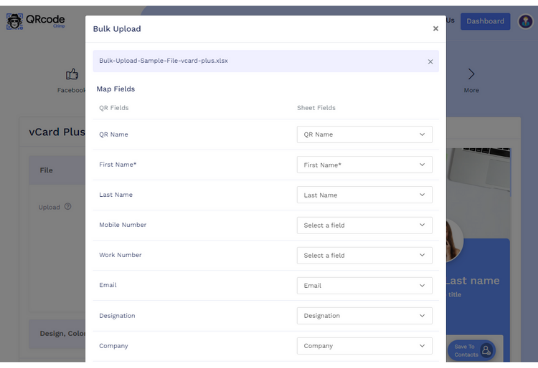Click the Work Number field label
Screen dimensions: 538x368
(x=120, y=255)
